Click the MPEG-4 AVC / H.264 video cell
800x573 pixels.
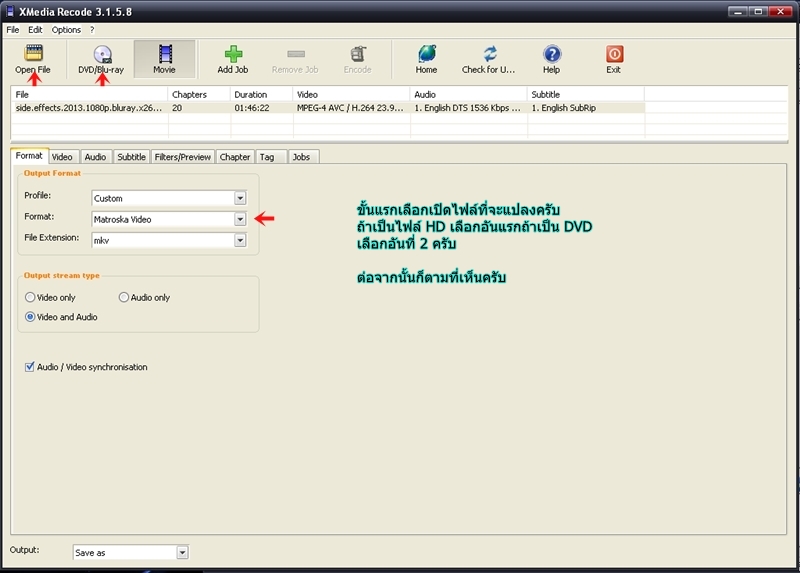tap(352, 108)
